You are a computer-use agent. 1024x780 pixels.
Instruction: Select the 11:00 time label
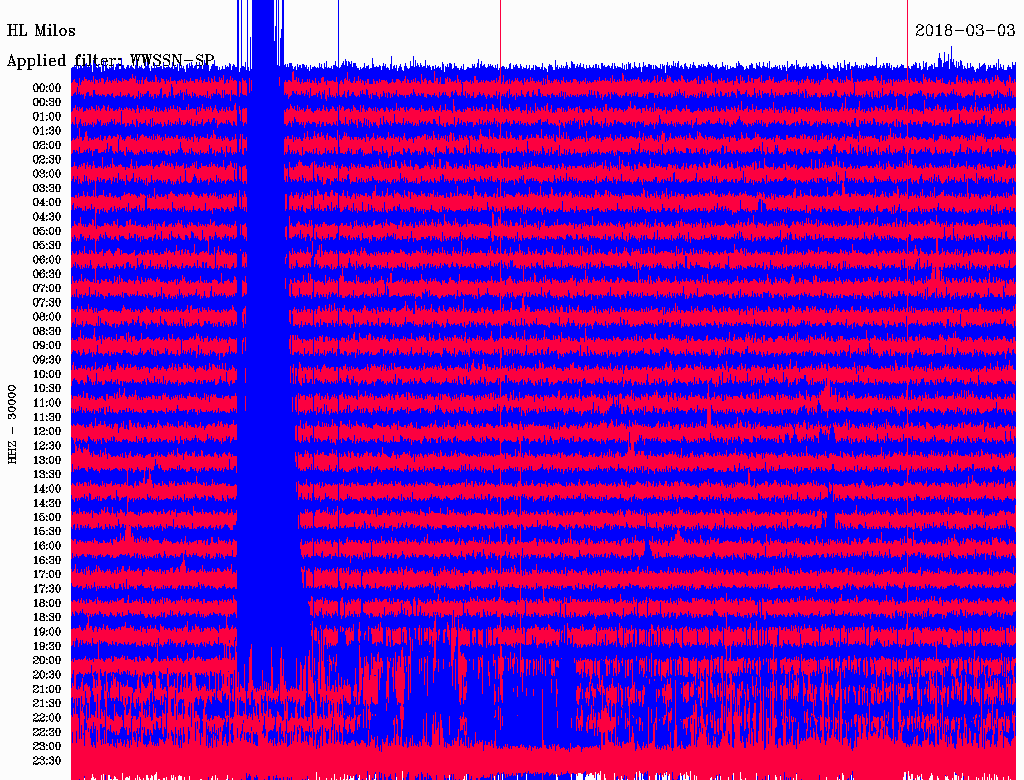pyautogui.click(x=47, y=402)
